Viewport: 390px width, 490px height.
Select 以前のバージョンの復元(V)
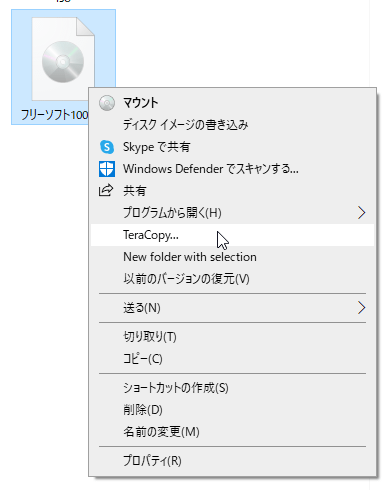click(232, 279)
